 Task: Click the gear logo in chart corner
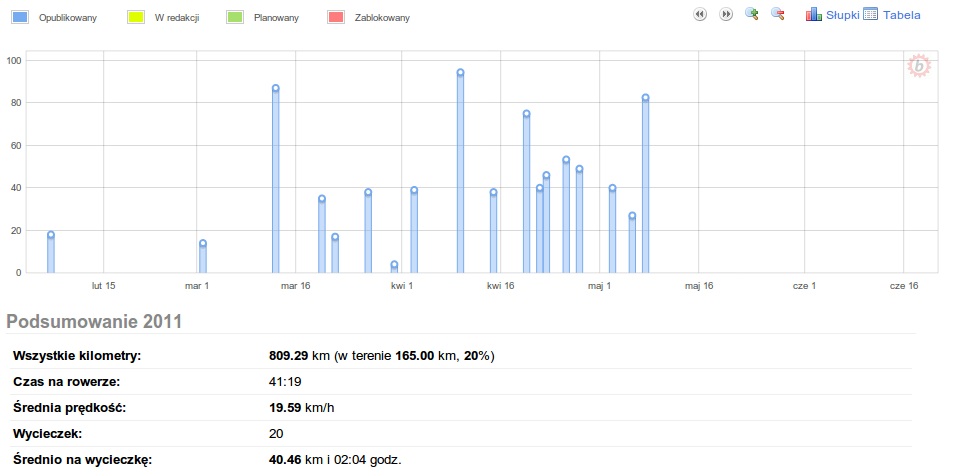pyautogui.click(x=918, y=67)
